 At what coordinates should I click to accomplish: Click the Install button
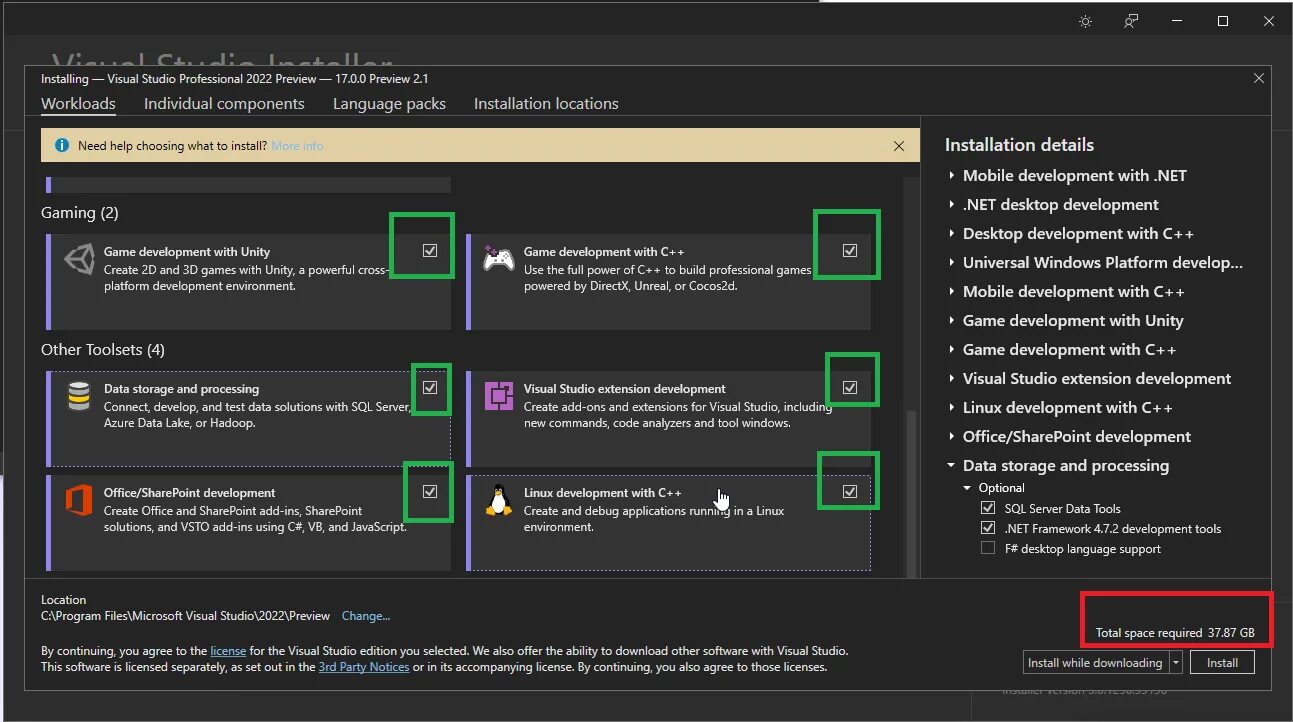[1222, 662]
